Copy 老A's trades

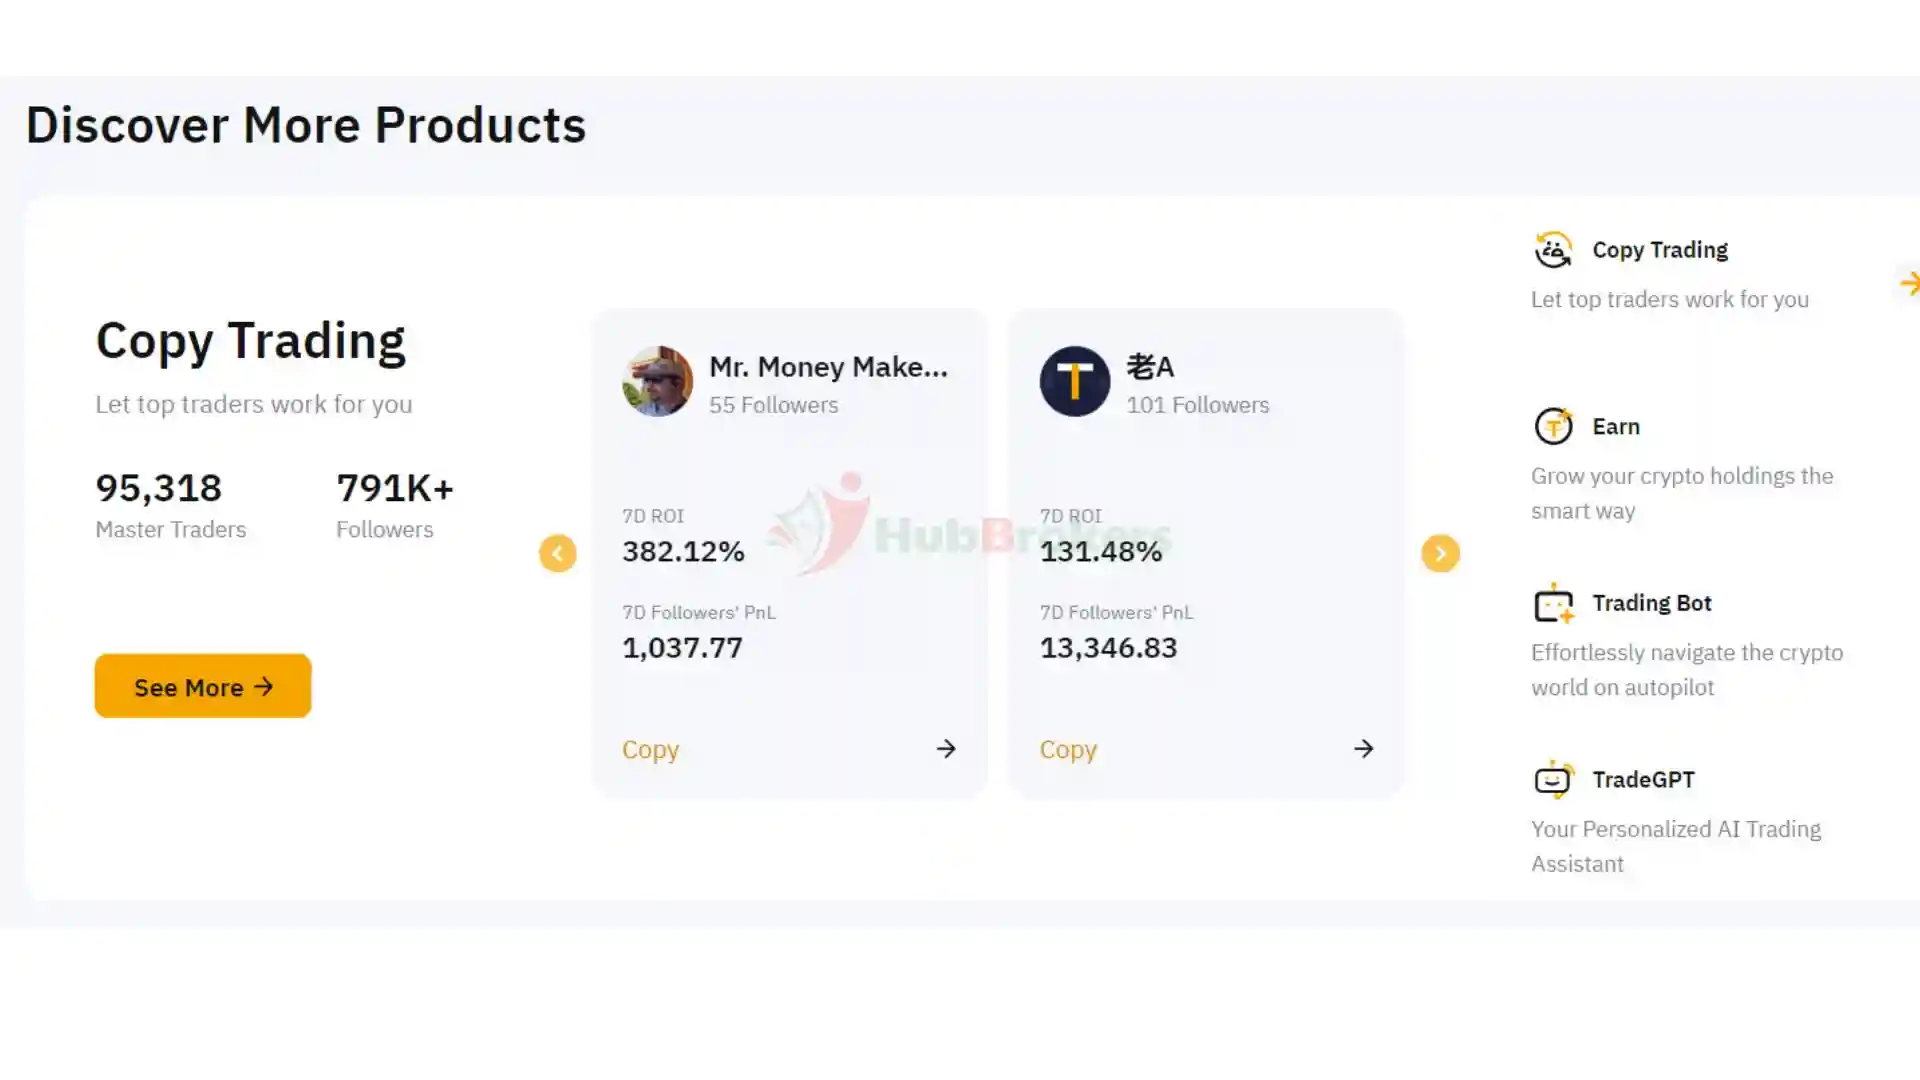pos(1068,750)
